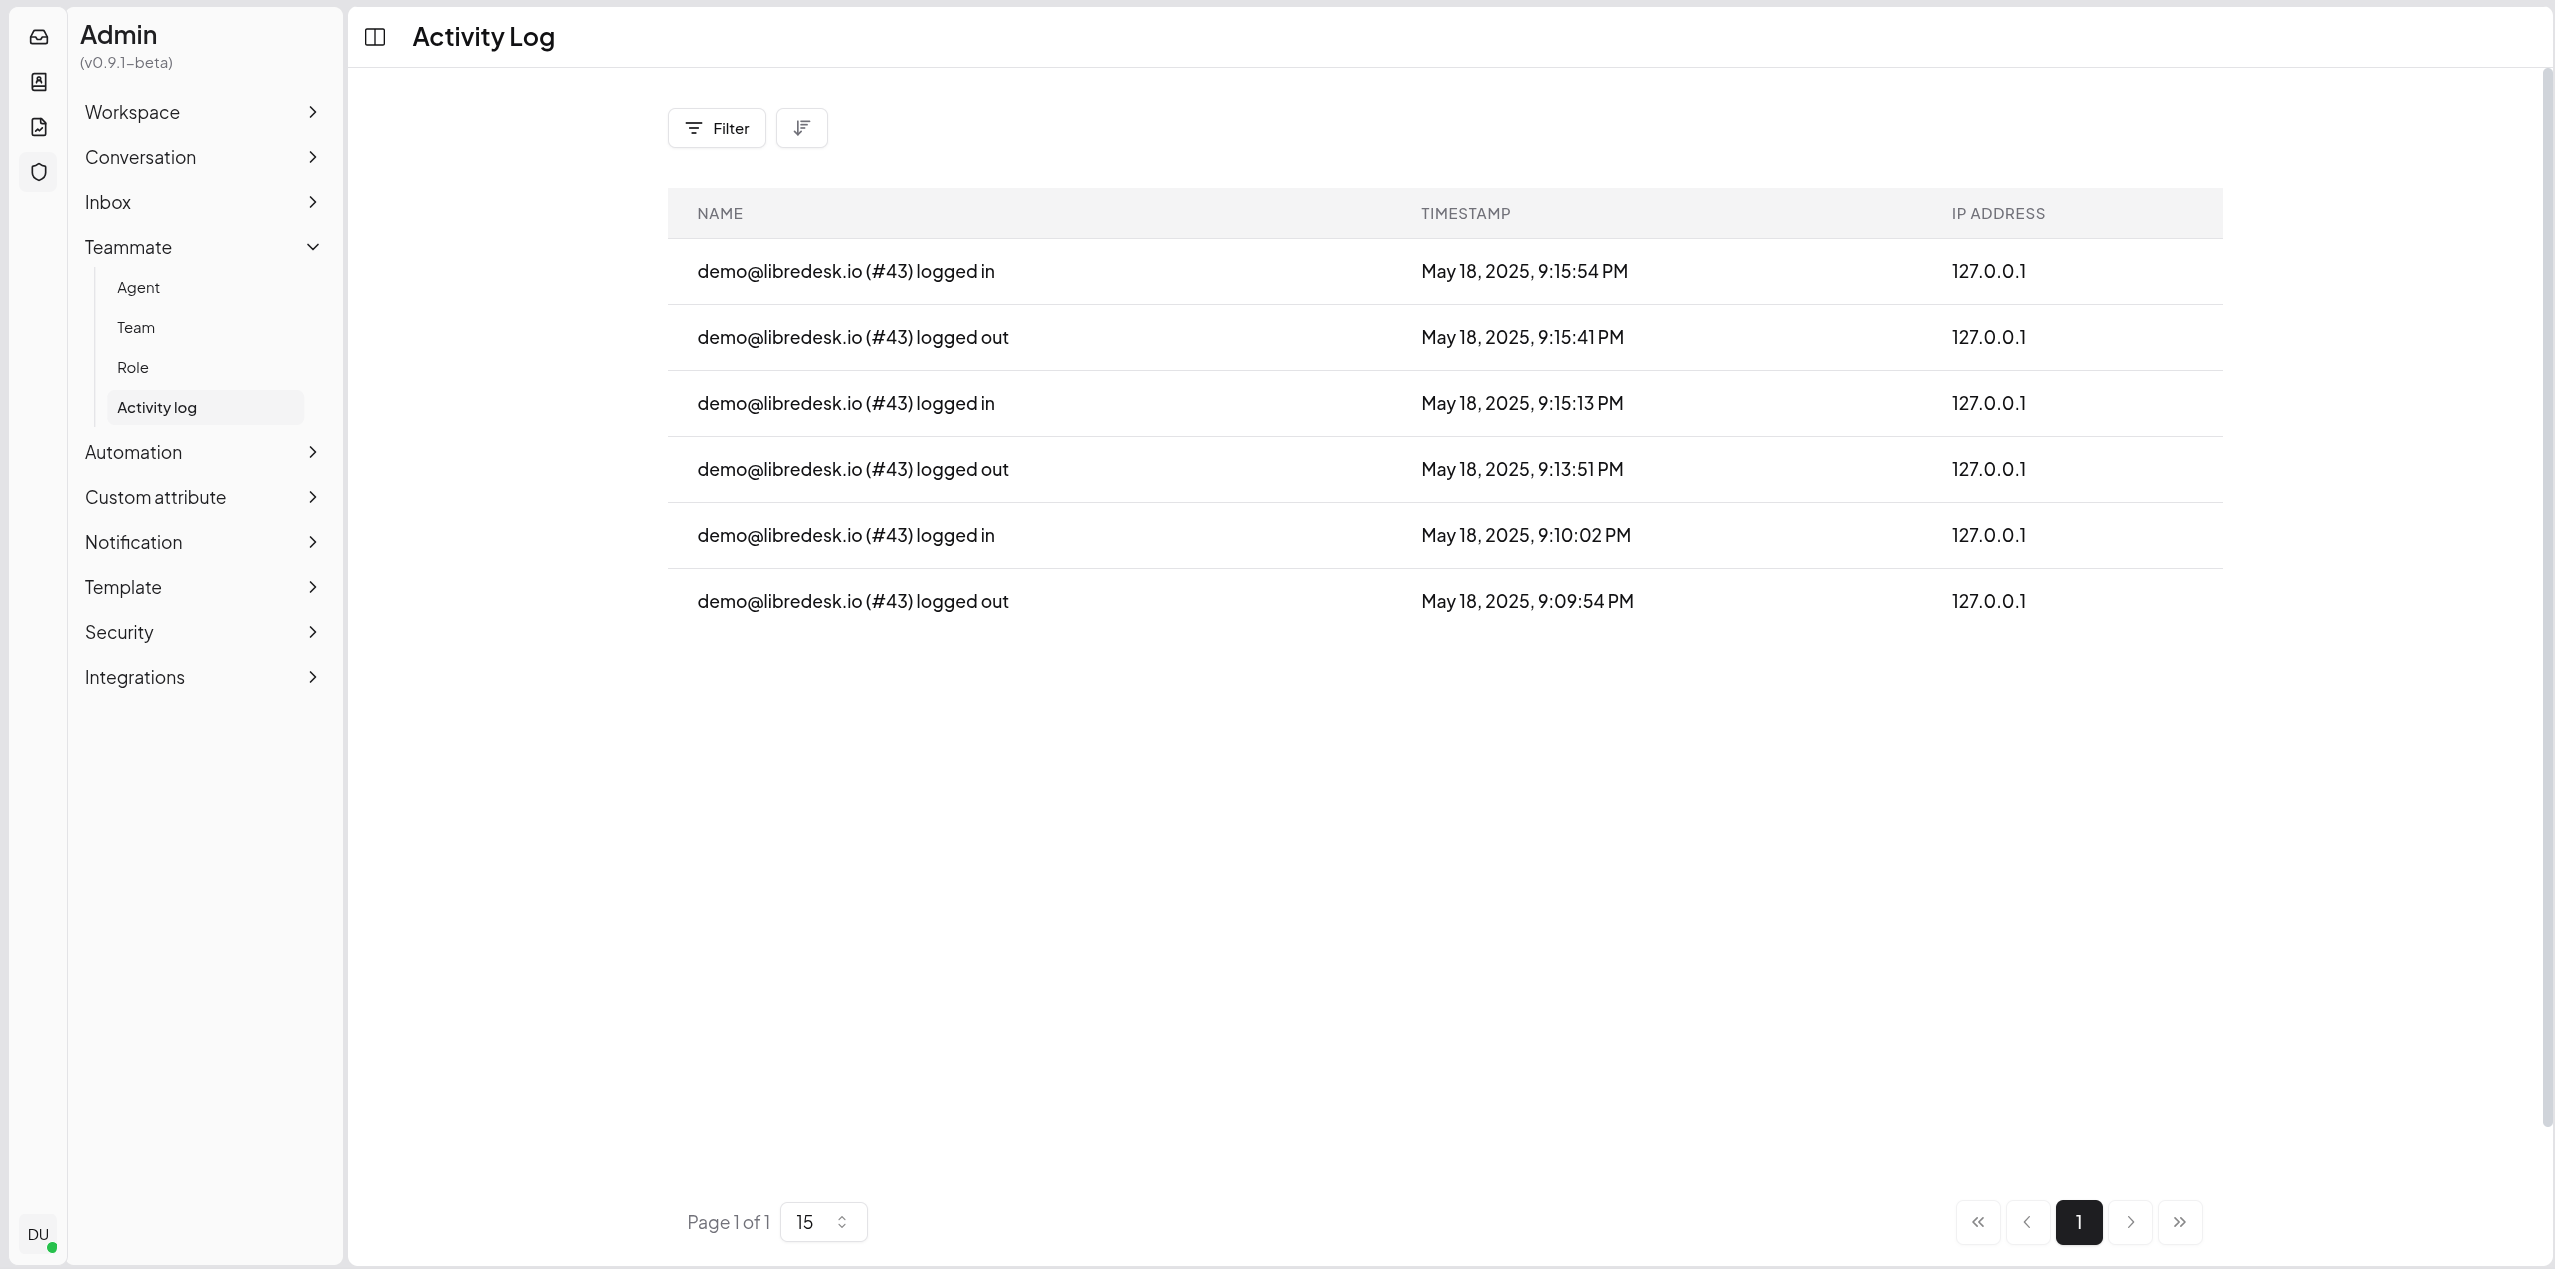Select page 1 pagination button
2555x1269 pixels.
2078,1222
